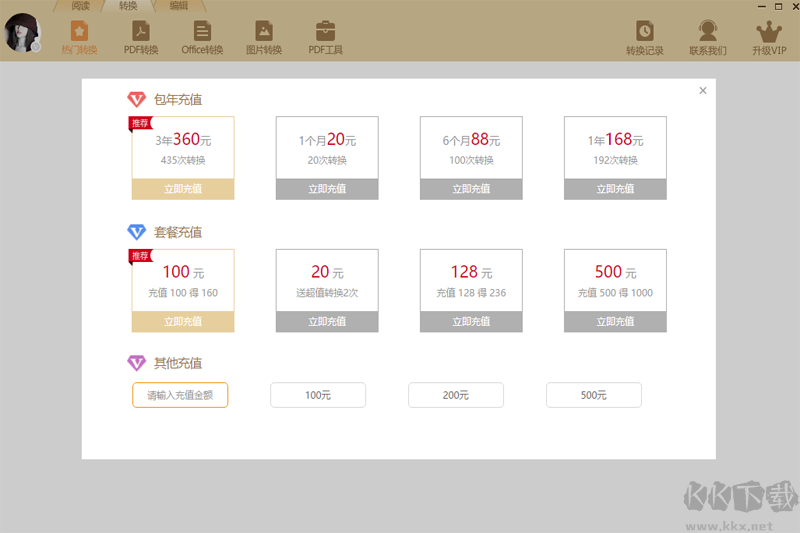Click the 升级VIP crown icon
This screenshot has width=800, height=533.
[769, 31]
